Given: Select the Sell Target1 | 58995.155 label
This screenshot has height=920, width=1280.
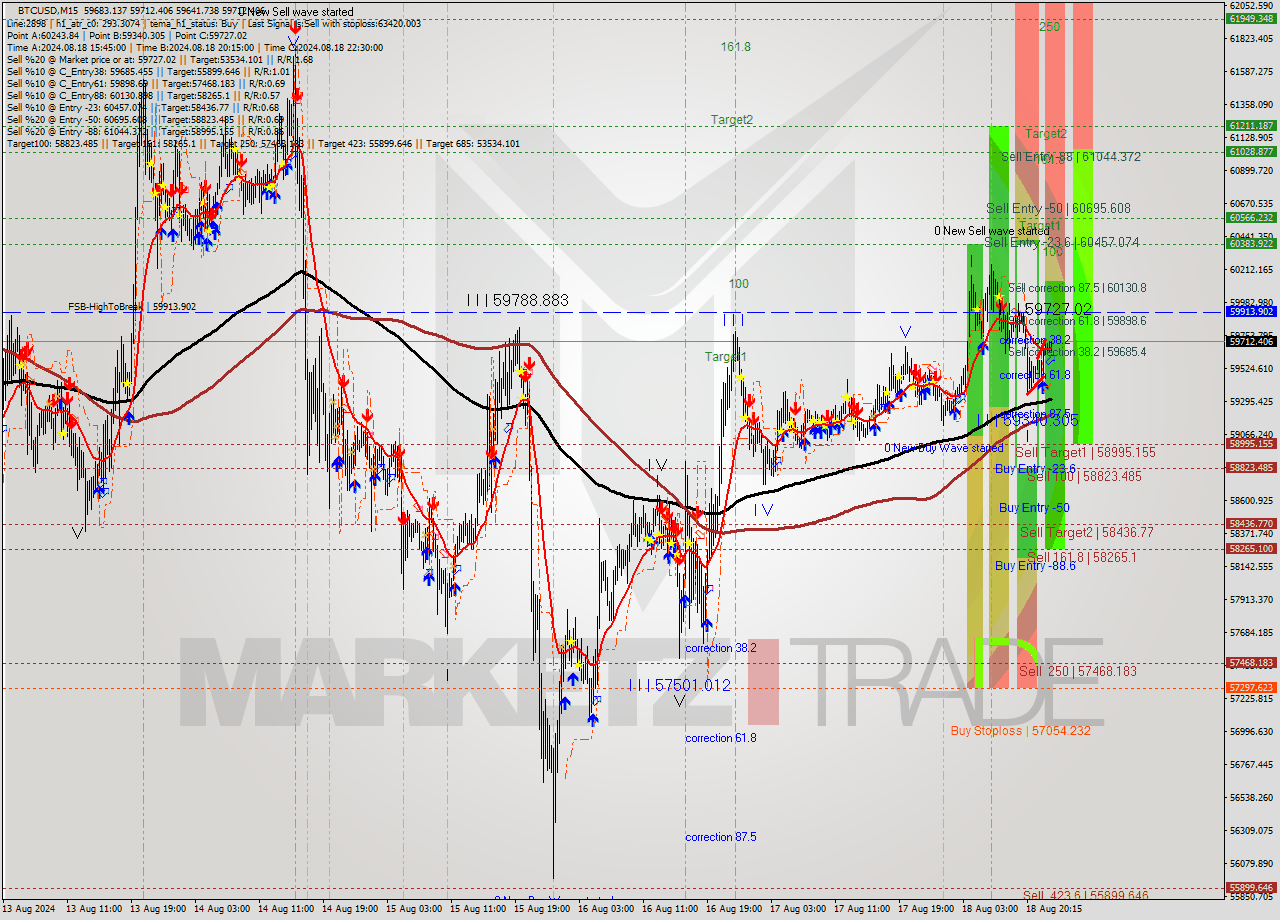Looking at the screenshot, I should (x=1085, y=453).
